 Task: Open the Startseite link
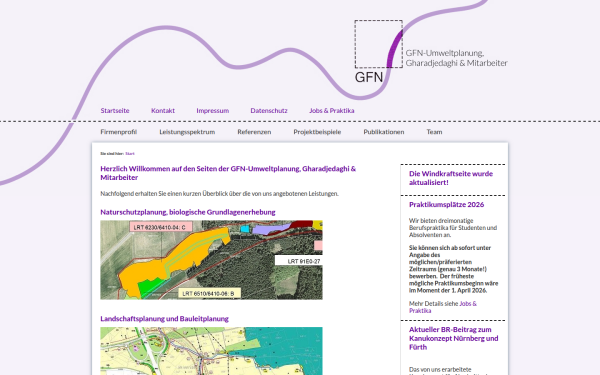point(115,111)
